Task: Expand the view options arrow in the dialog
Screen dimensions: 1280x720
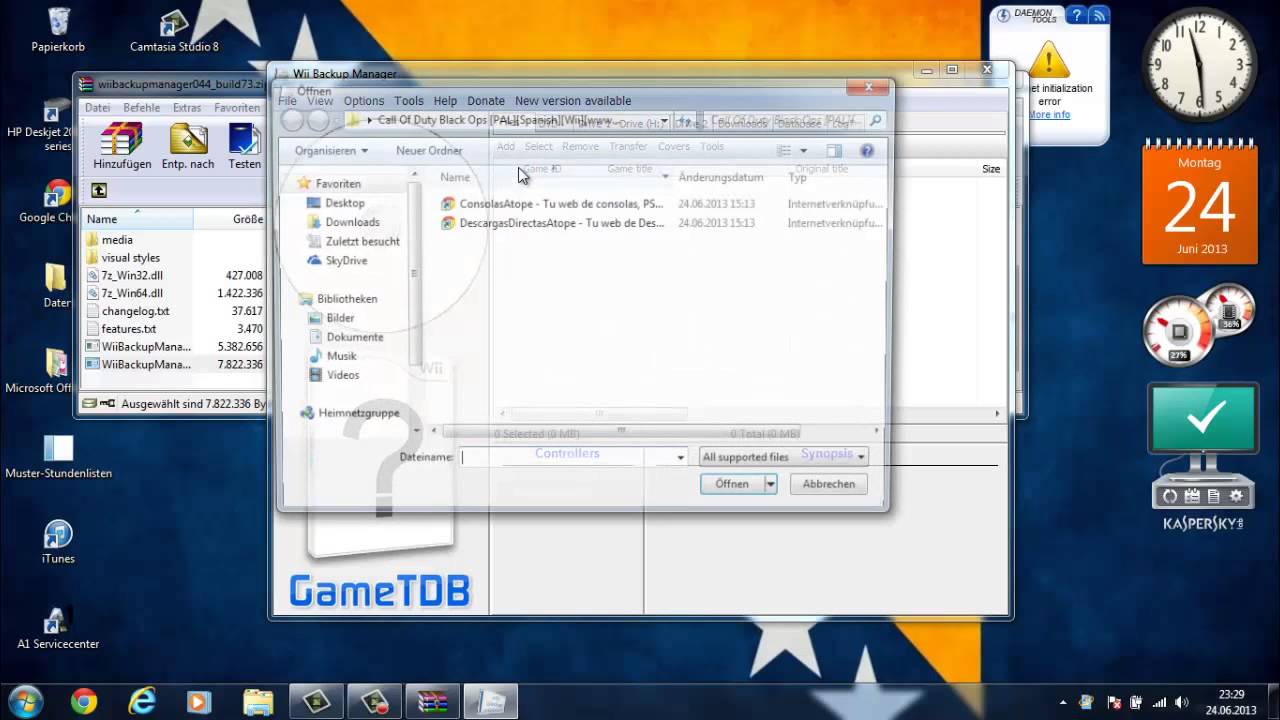Action: click(803, 151)
